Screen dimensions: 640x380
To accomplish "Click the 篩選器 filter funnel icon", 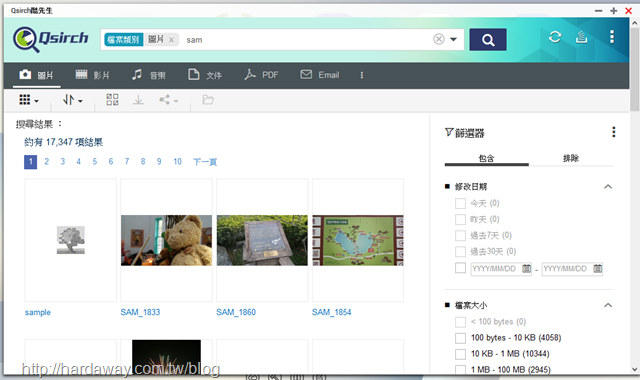I will pos(449,132).
